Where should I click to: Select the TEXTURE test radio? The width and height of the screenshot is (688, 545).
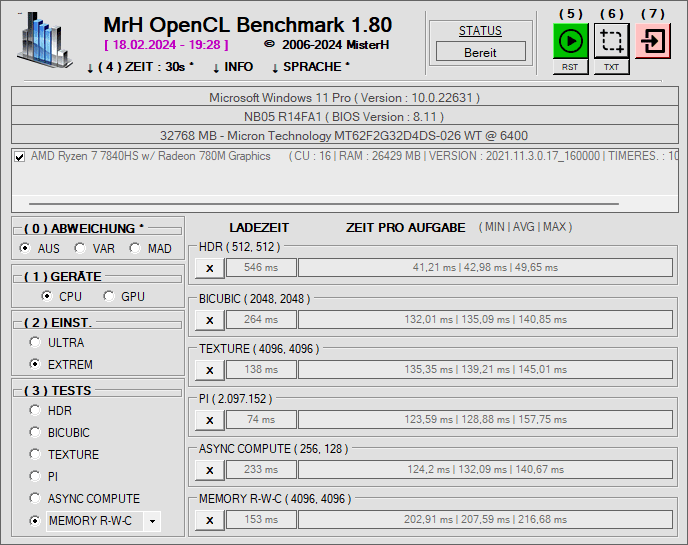pyautogui.click(x=35, y=454)
